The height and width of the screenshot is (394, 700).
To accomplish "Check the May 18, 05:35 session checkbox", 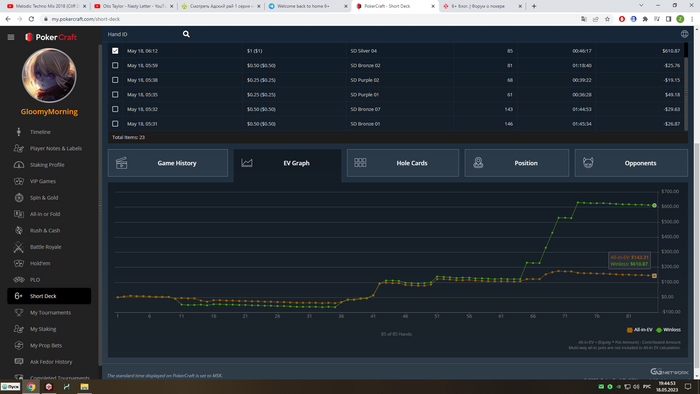I will [115, 95].
